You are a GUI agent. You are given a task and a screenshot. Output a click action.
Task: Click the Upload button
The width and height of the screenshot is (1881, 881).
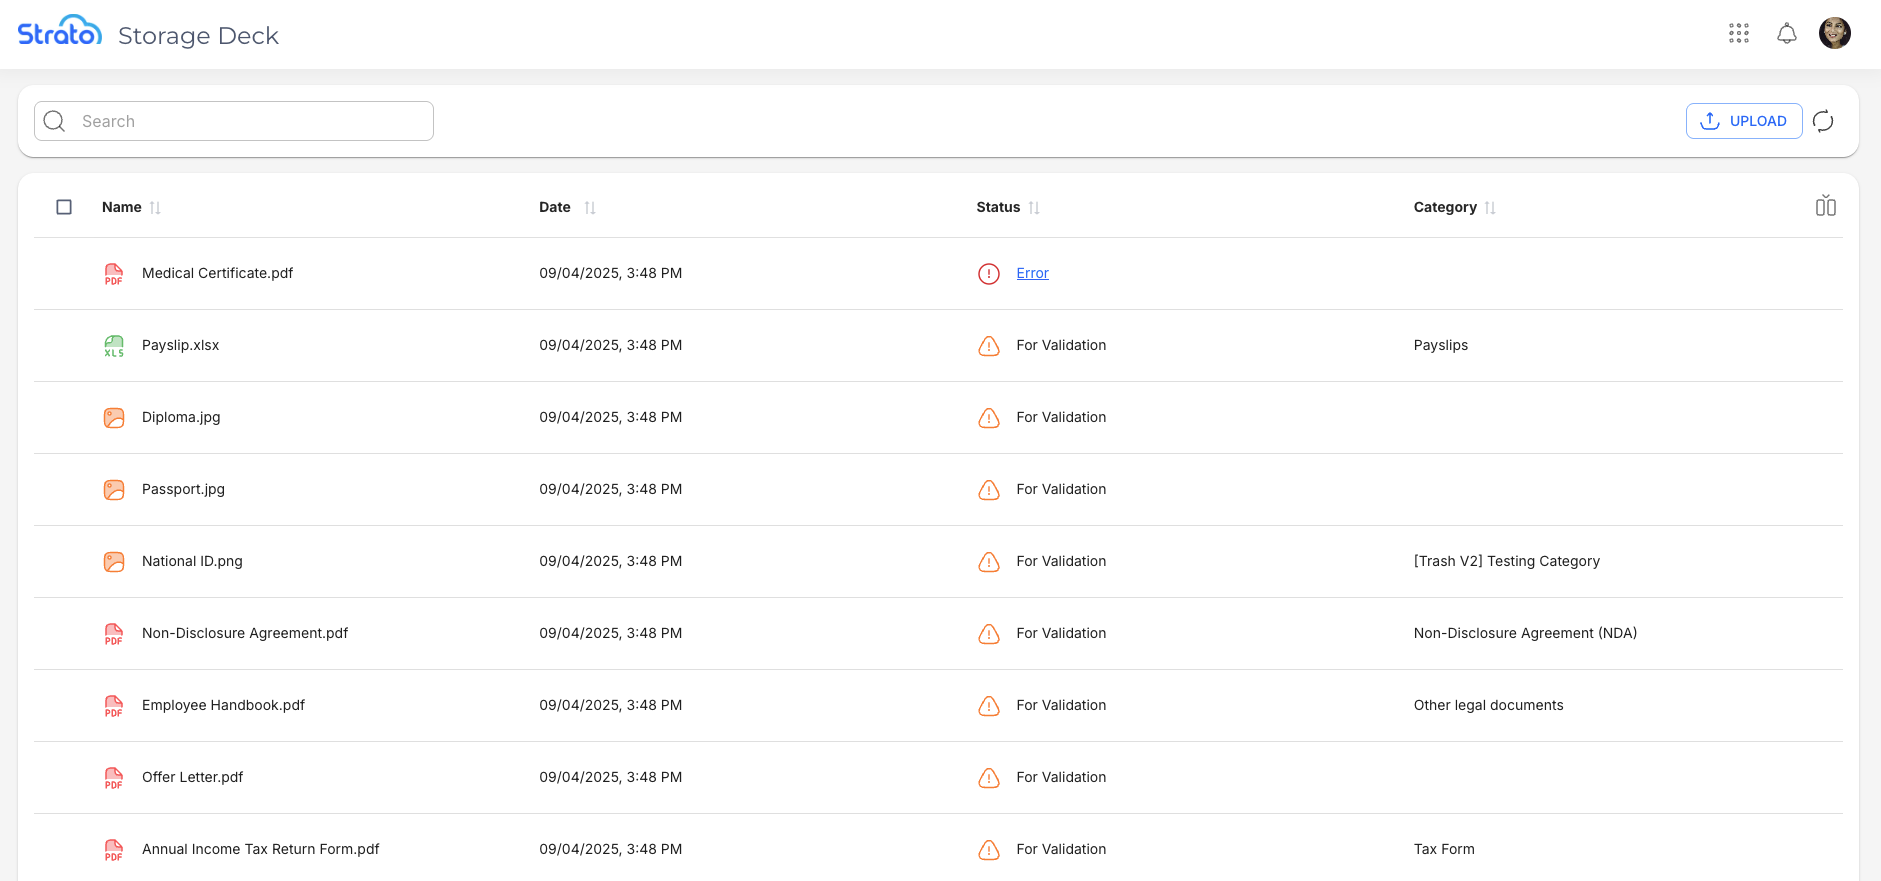1743,121
